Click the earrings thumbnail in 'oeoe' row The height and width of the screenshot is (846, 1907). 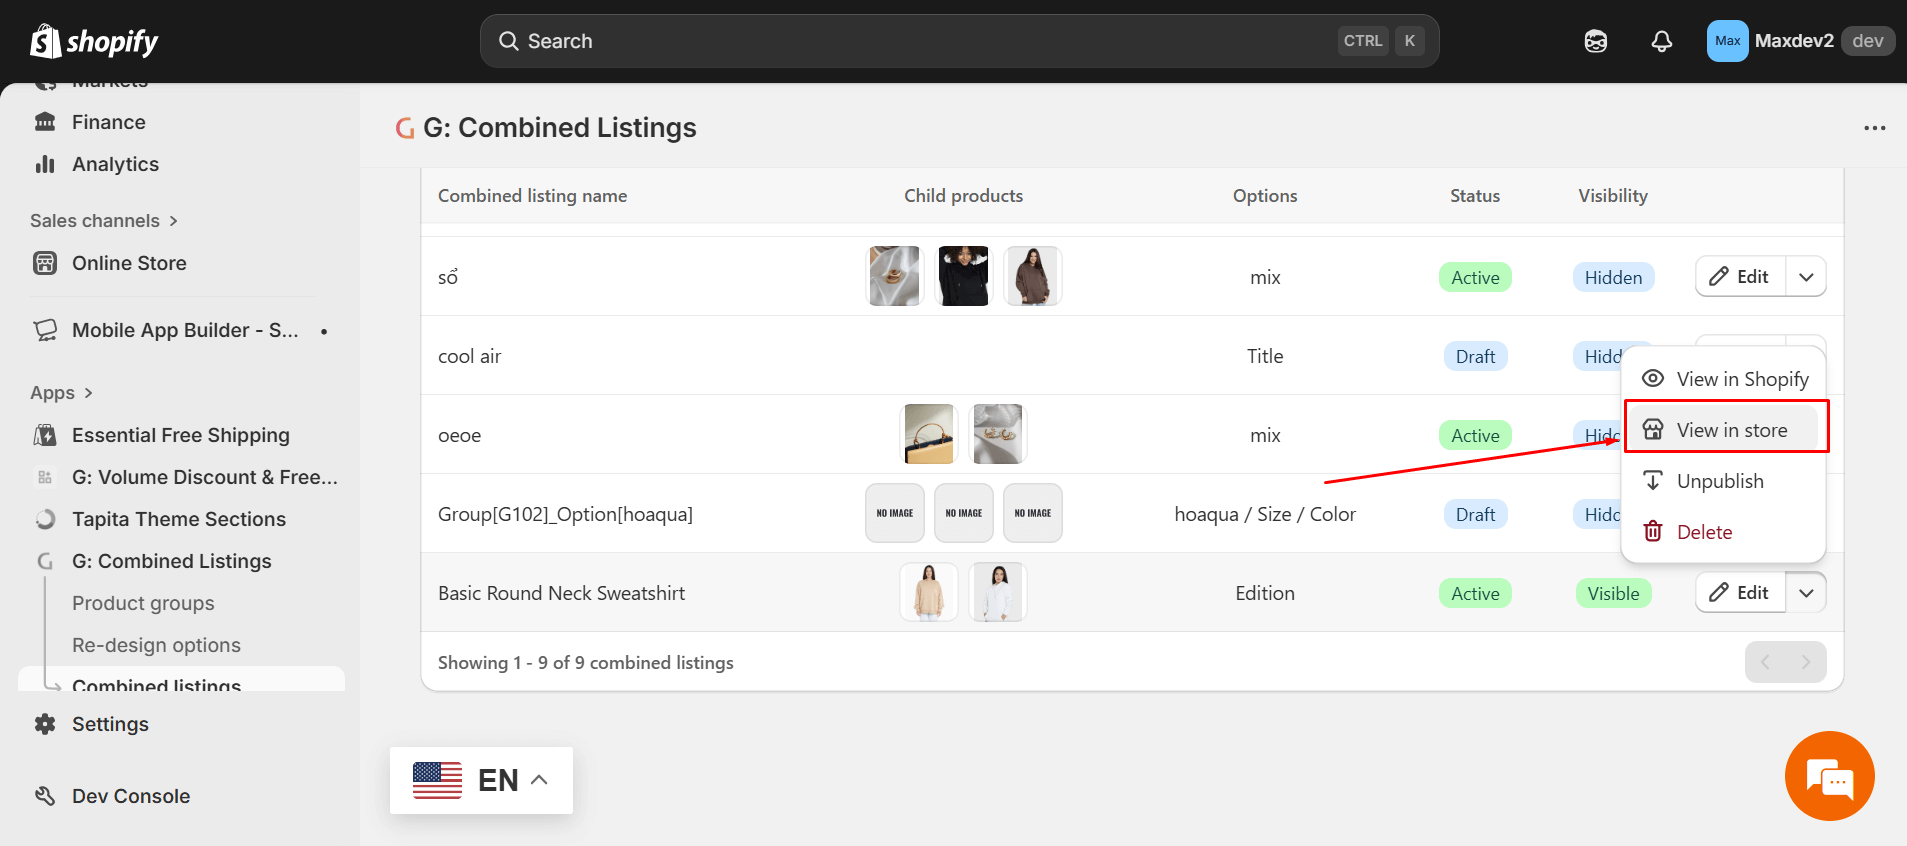tap(998, 434)
